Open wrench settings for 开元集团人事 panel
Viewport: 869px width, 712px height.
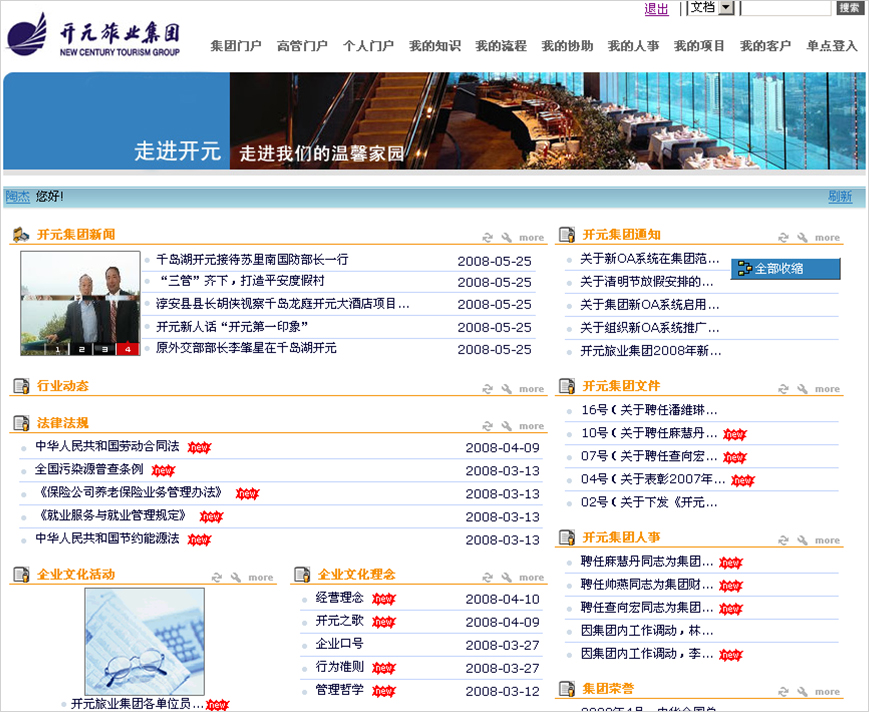tap(802, 540)
